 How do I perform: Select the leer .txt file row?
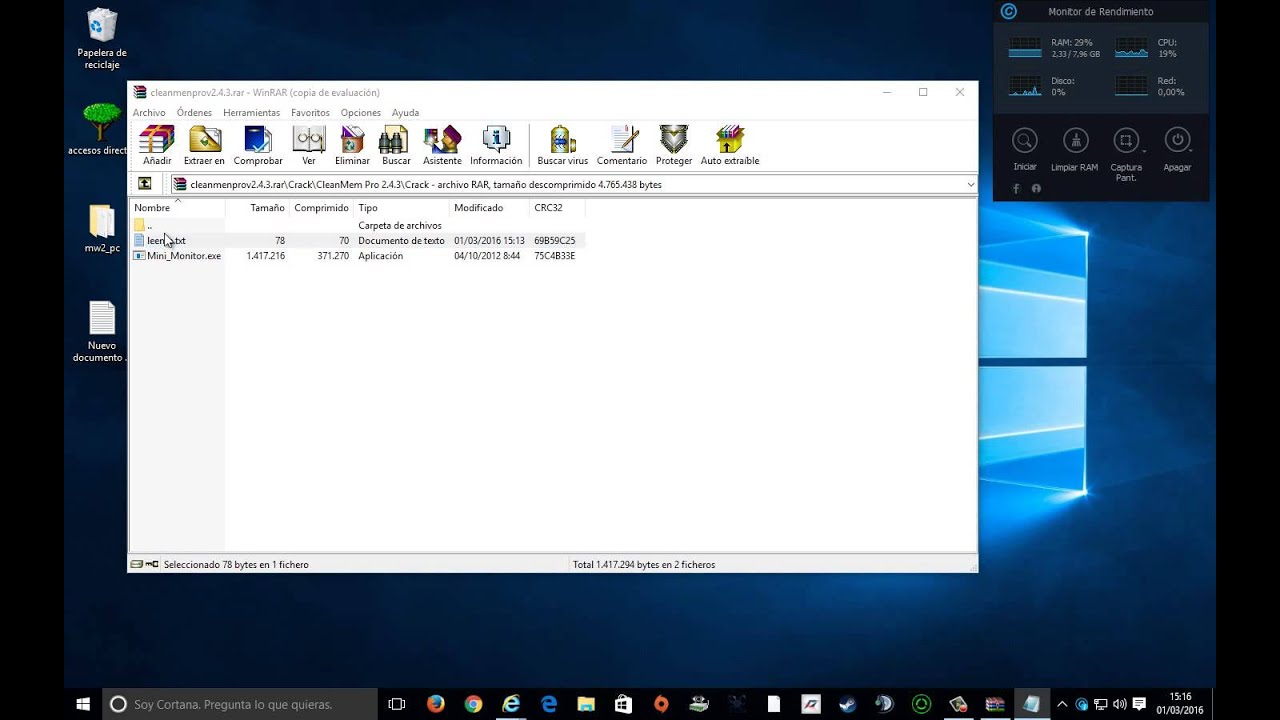pos(358,240)
